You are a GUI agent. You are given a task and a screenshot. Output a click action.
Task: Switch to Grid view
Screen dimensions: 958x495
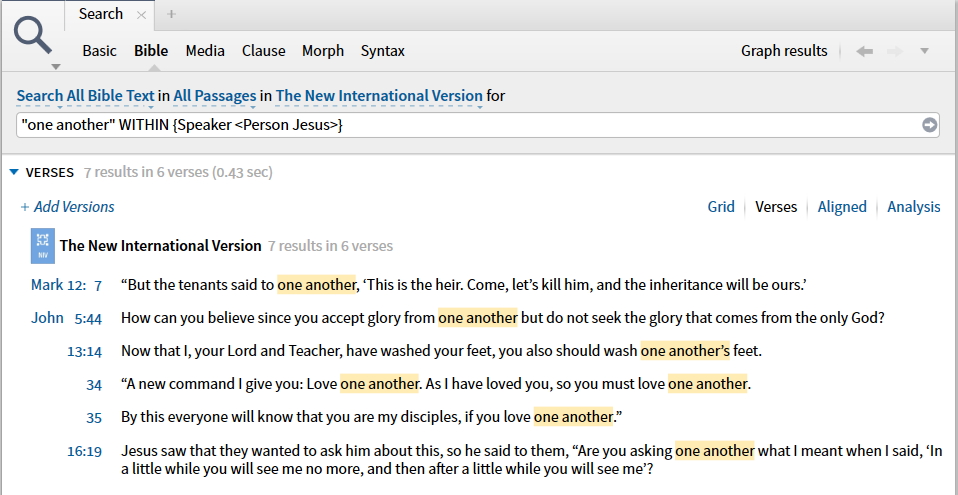[x=721, y=207]
